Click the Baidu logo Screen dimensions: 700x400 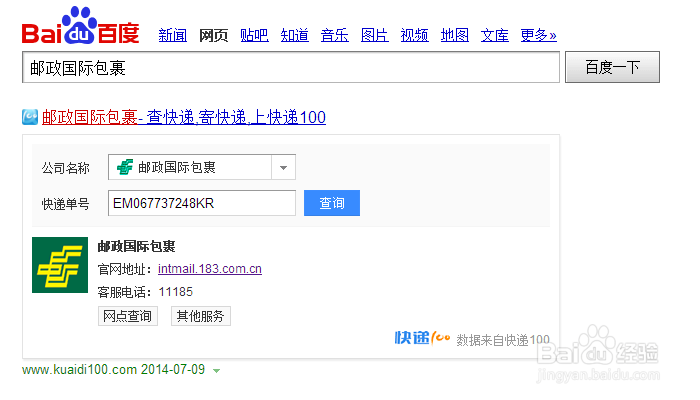point(81,25)
